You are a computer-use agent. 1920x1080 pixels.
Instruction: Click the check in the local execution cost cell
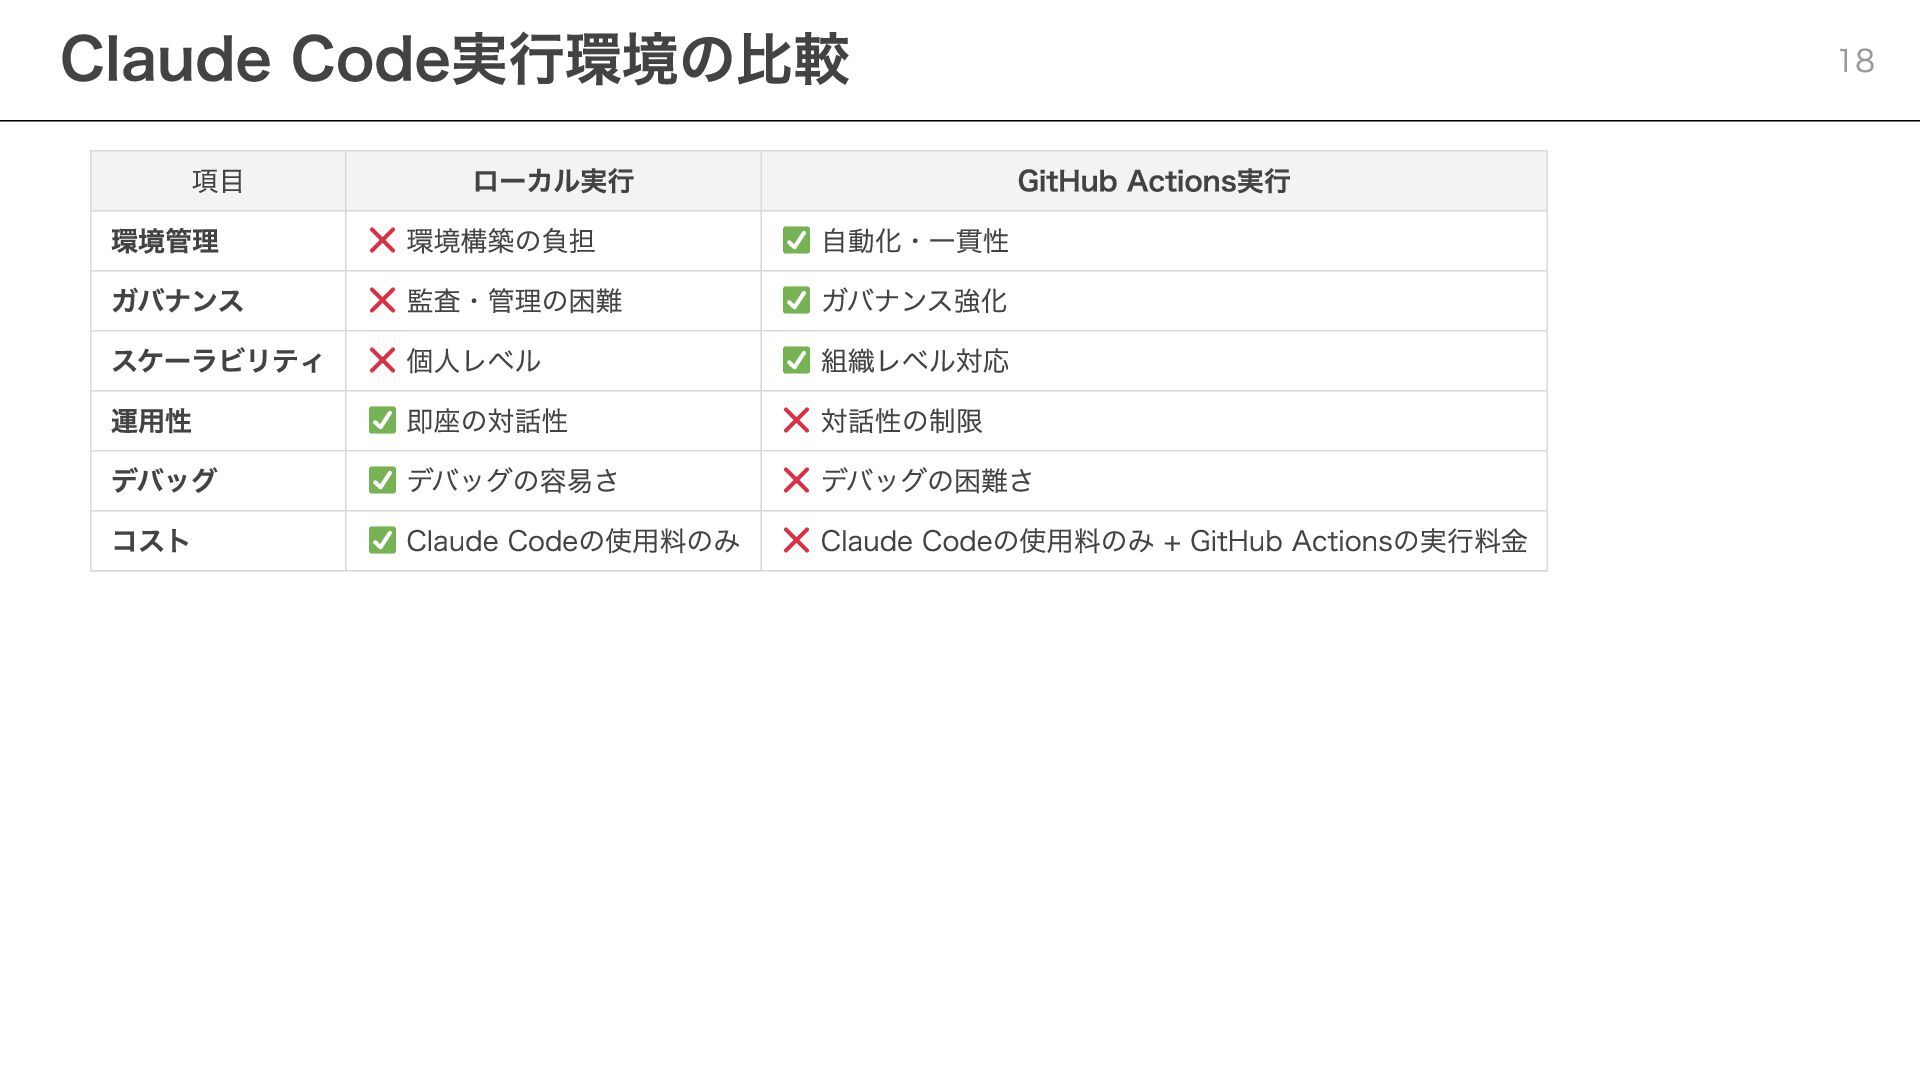point(382,541)
